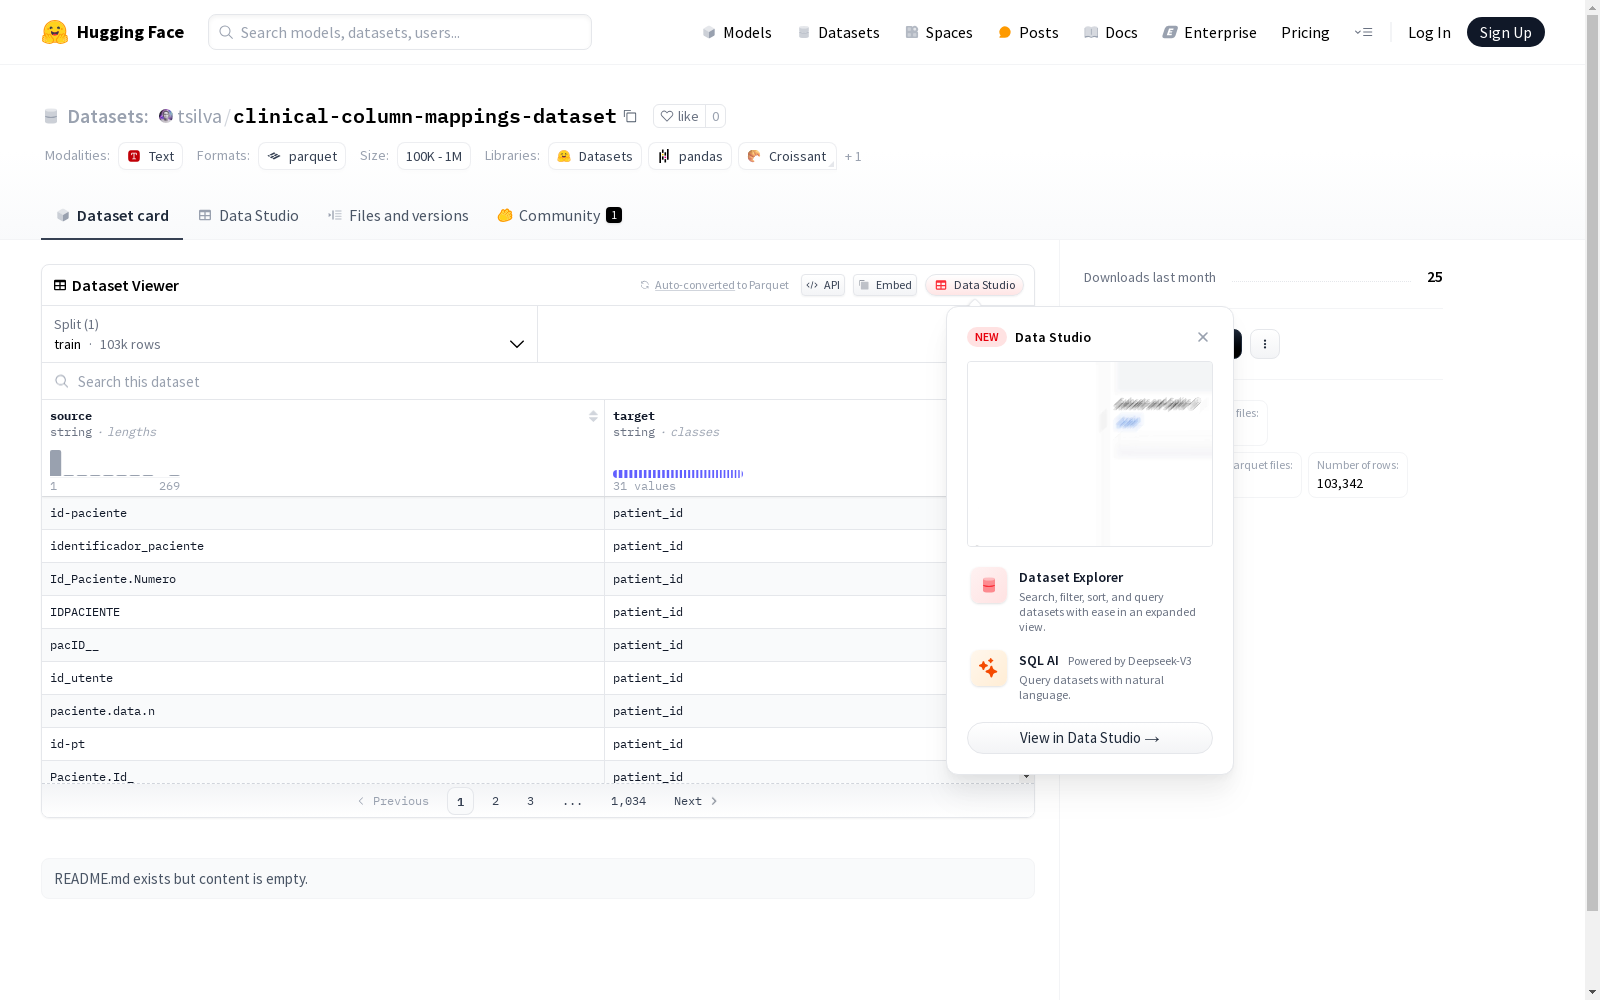Click the Next page button
1600x1000 pixels.
point(695,801)
